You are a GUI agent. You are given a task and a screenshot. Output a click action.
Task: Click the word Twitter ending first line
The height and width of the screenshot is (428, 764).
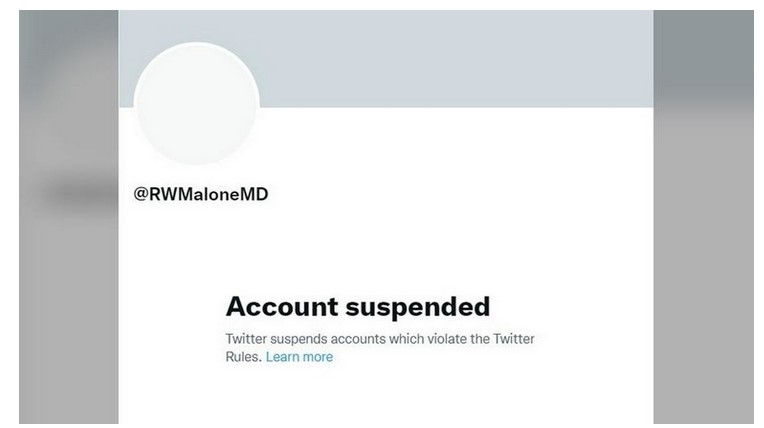point(514,339)
